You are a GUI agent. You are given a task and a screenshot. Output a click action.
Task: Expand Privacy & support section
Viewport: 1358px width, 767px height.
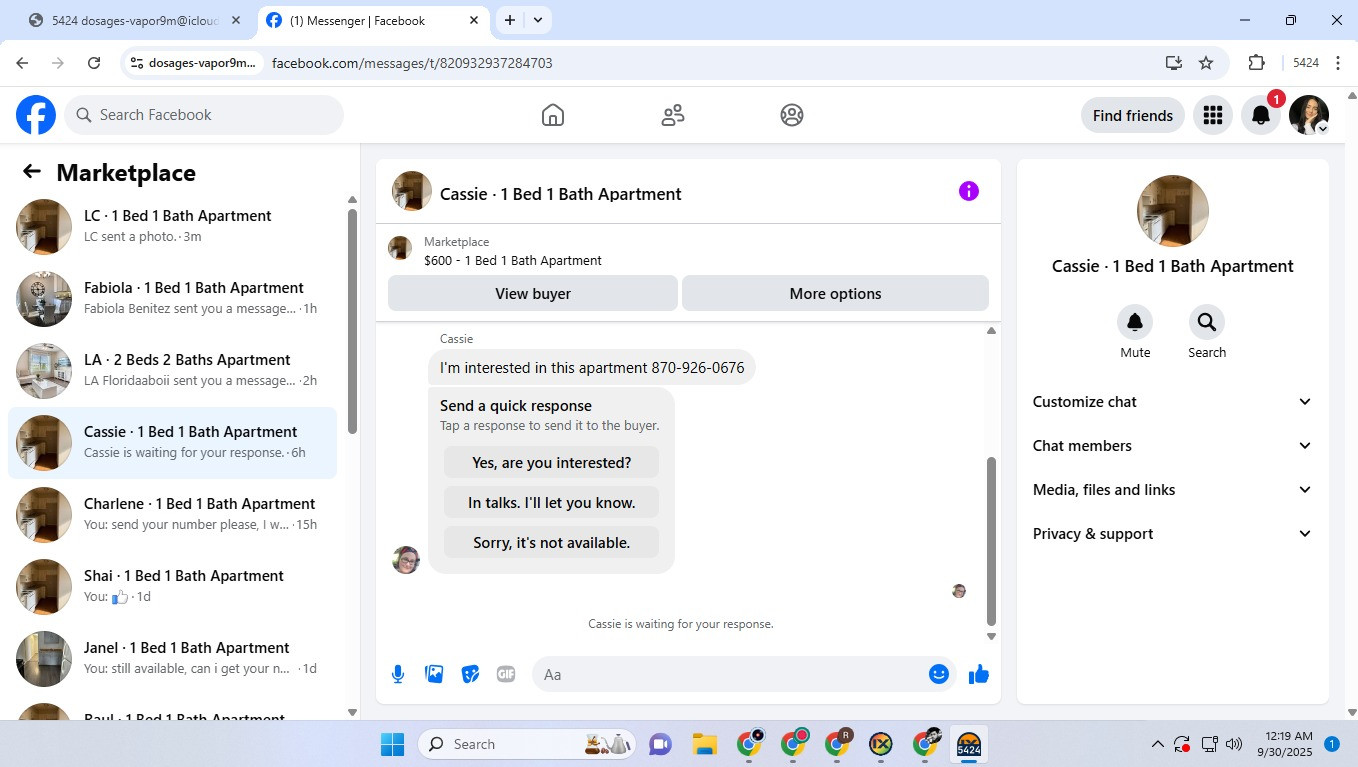pos(1172,534)
